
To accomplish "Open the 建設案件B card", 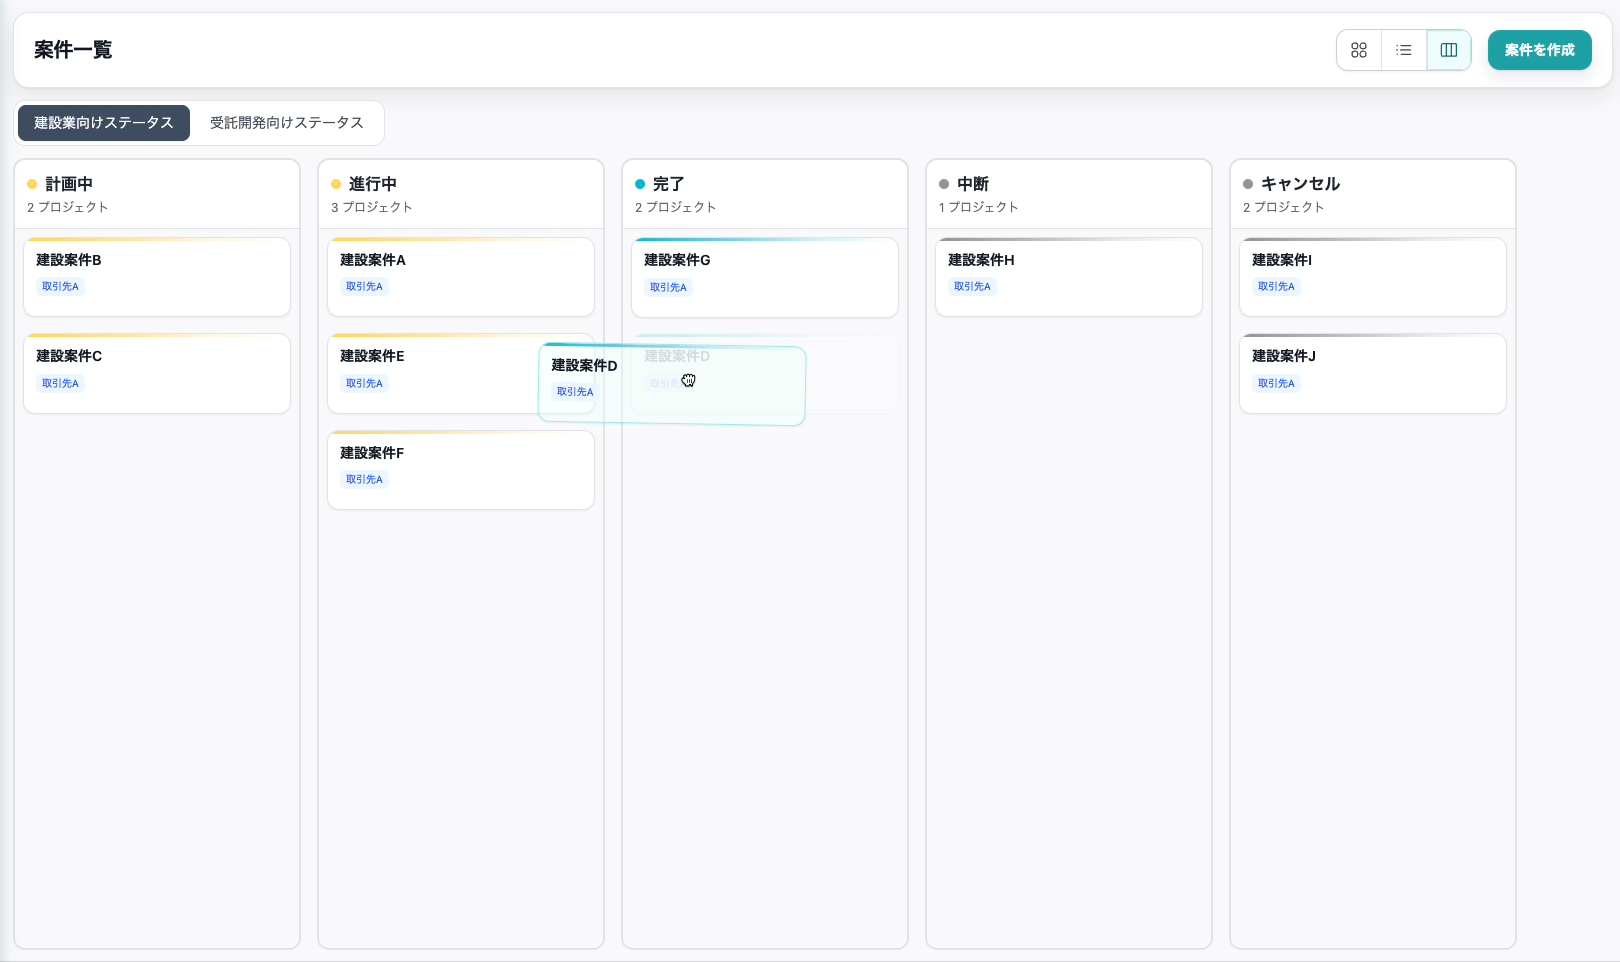I will pyautogui.click(x=157, y=276).
